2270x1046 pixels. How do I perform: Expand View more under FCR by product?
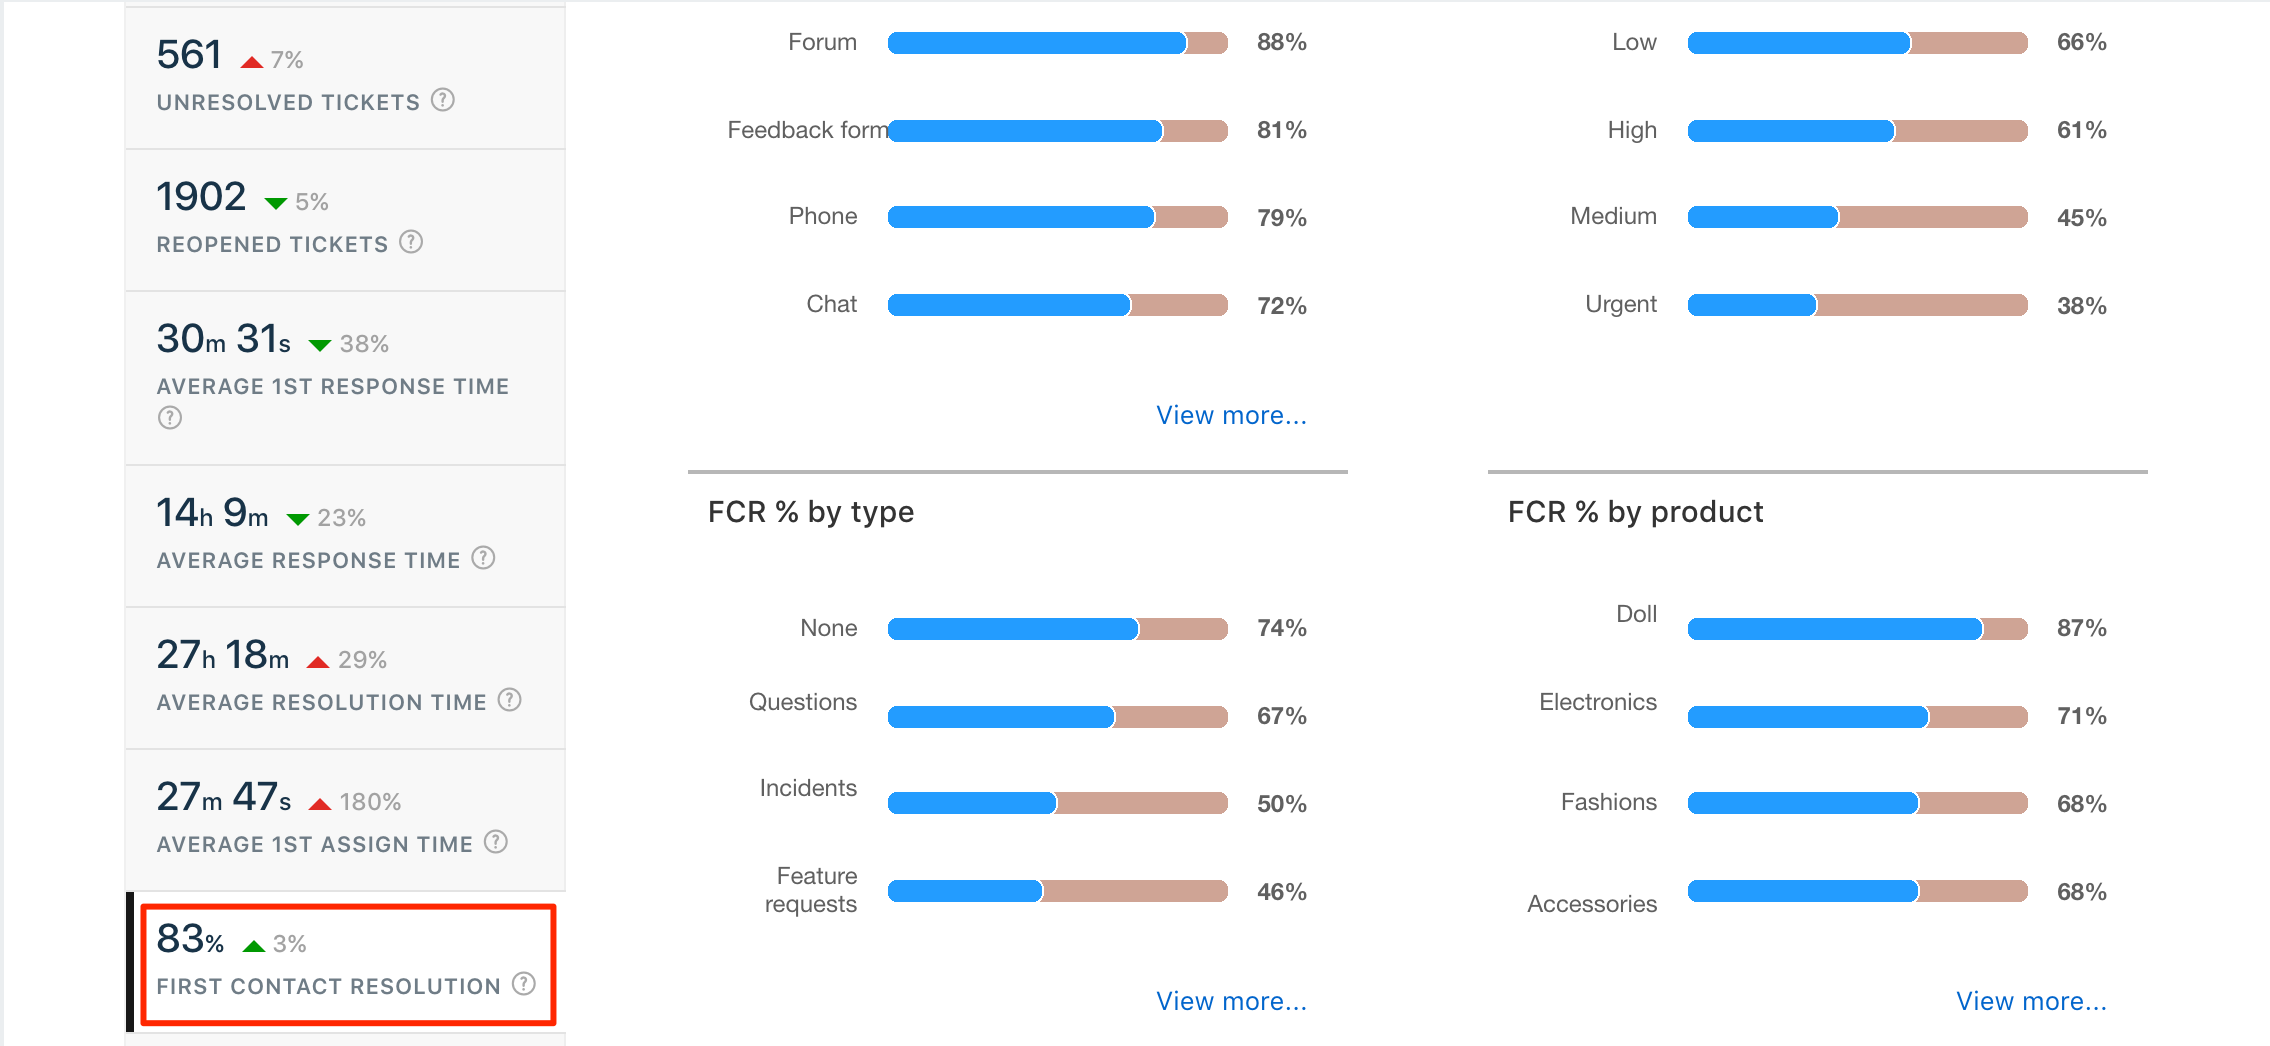tap(2031, 1001)
